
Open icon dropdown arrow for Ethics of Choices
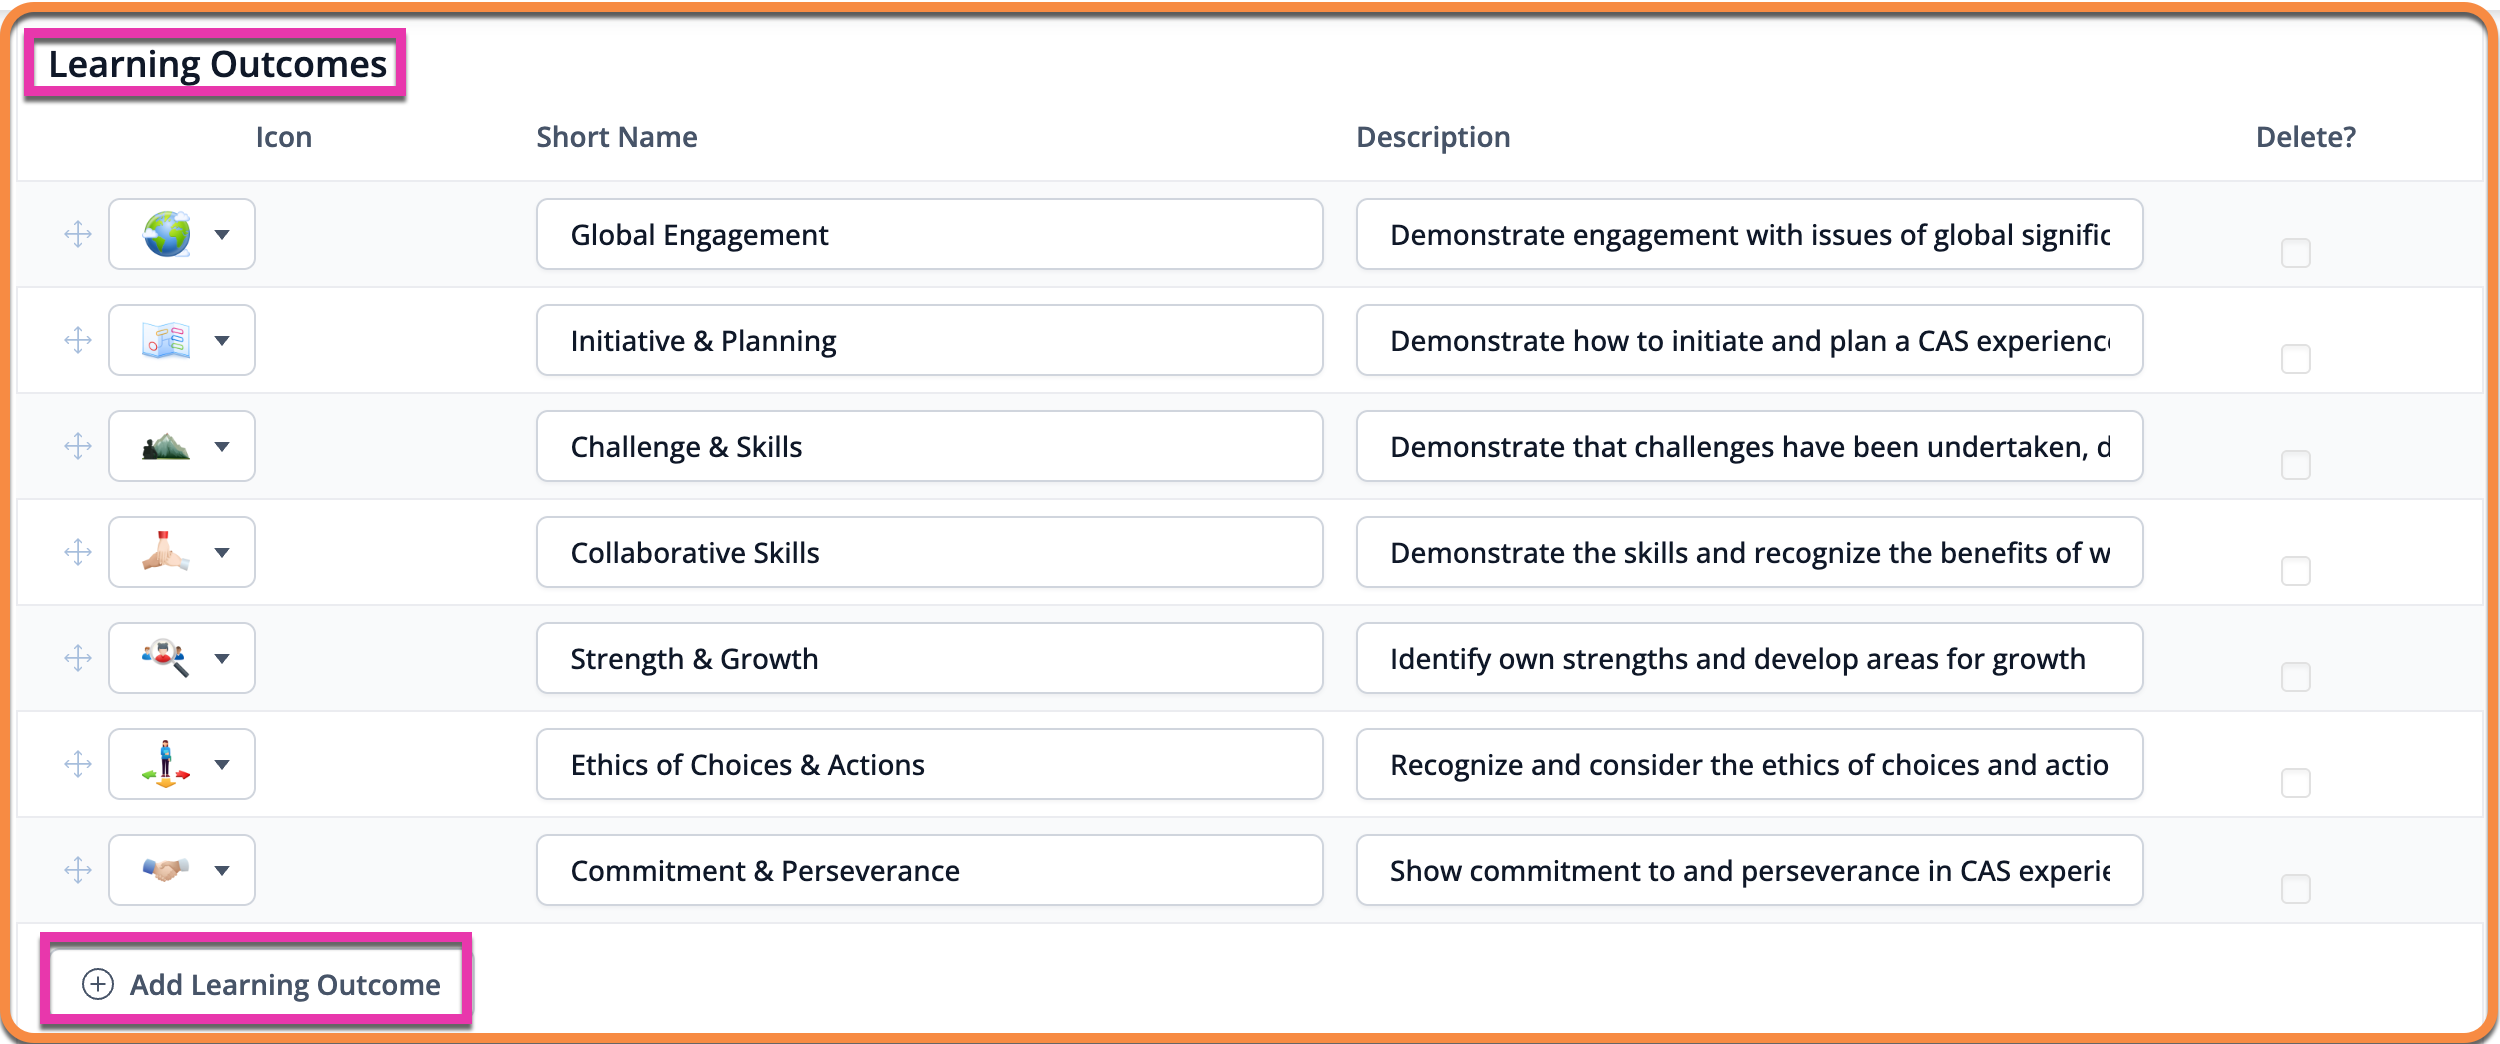(222, 765)
